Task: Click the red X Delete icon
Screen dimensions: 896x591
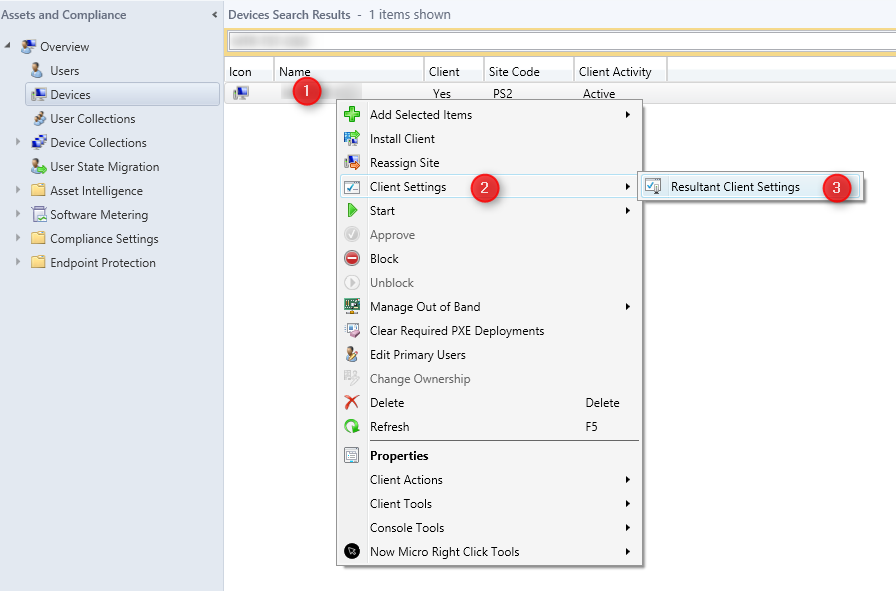Action: [351, 402]
